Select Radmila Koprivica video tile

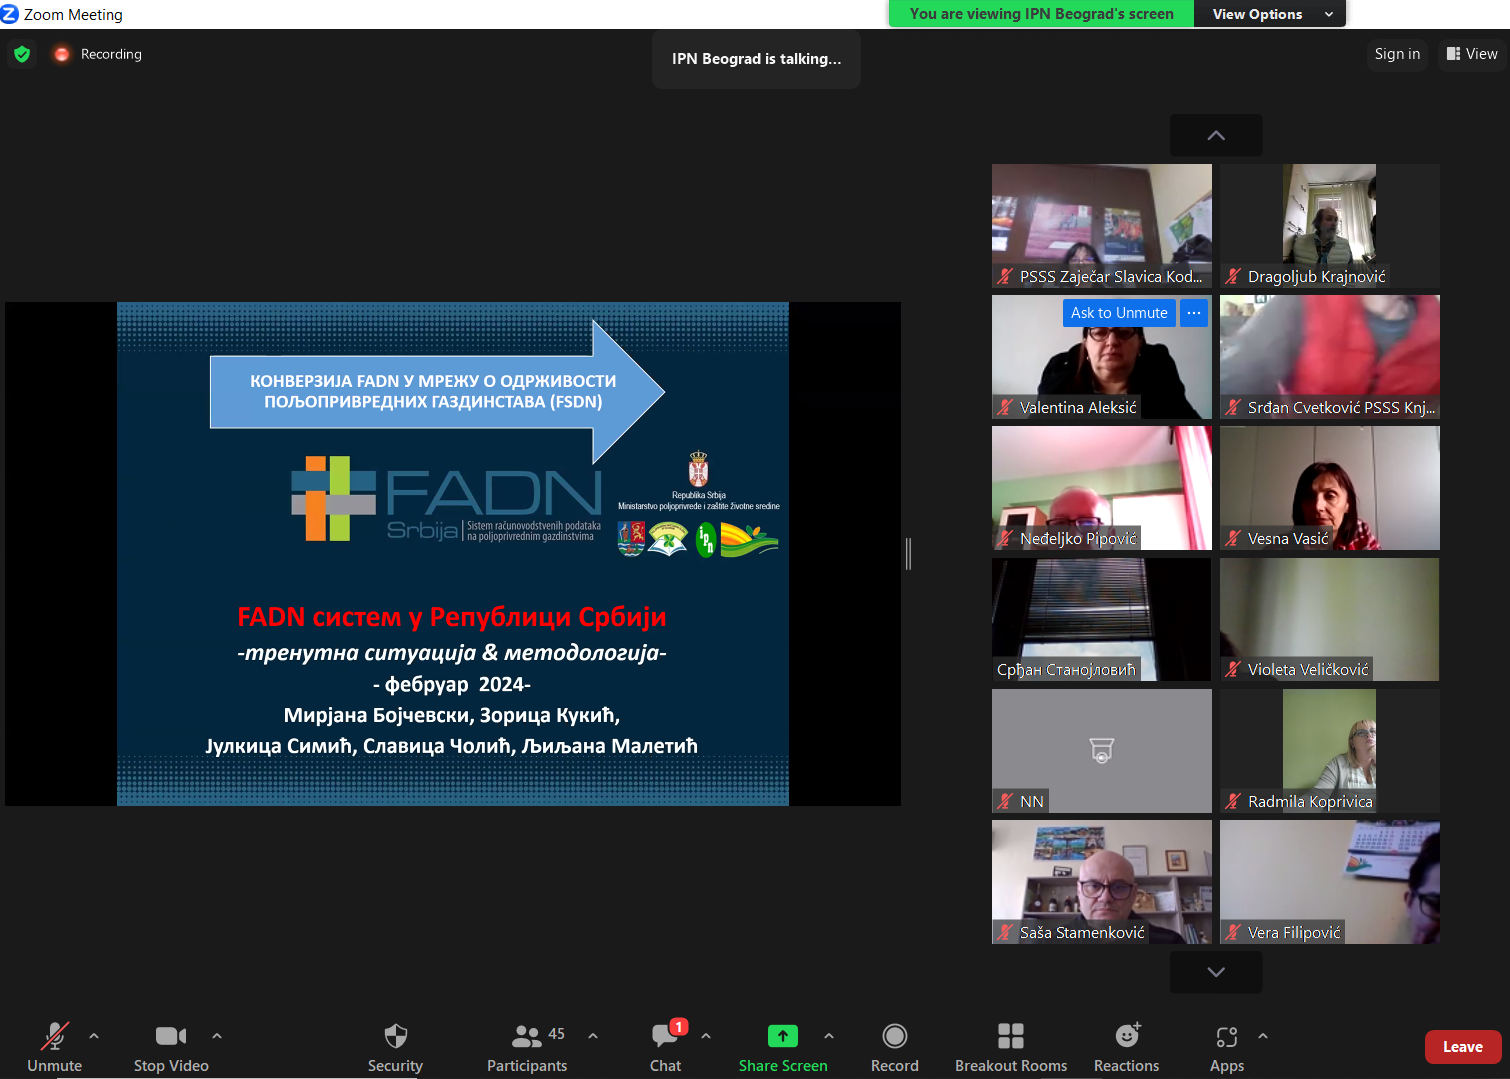pyautogui.click(x=1330, y=751)
